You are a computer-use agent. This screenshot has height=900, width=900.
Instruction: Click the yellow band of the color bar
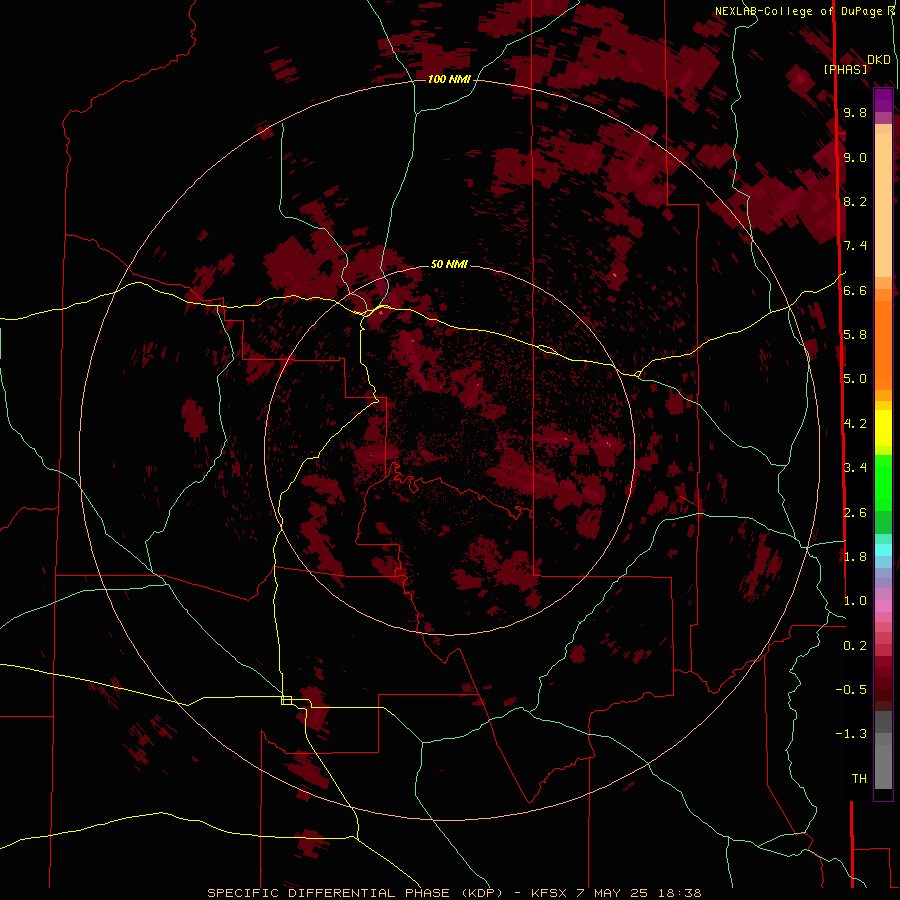click(x=883, y=428)
